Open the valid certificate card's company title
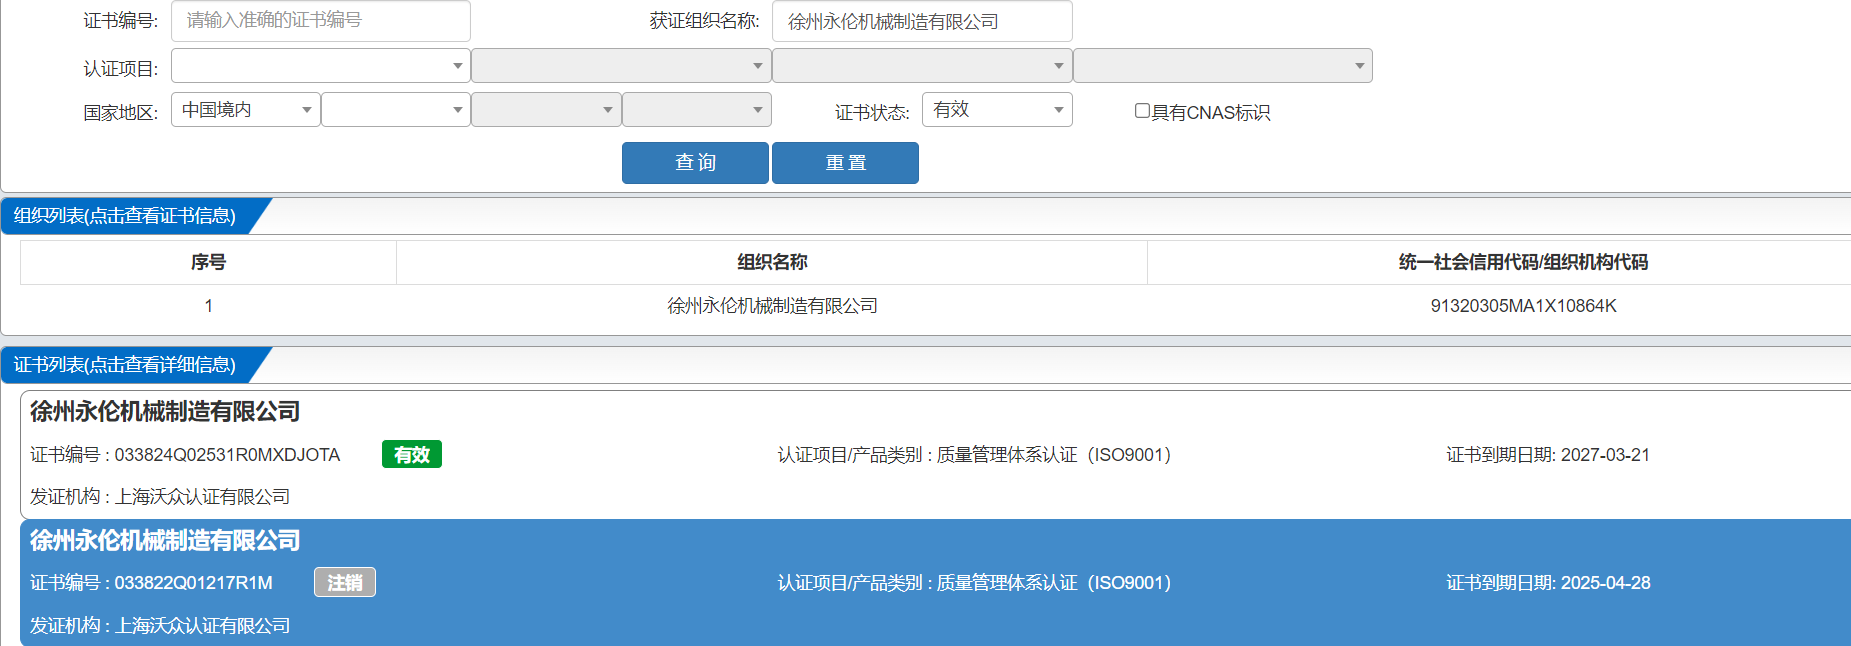This screenshot has width=1851, height=646. 165,412
